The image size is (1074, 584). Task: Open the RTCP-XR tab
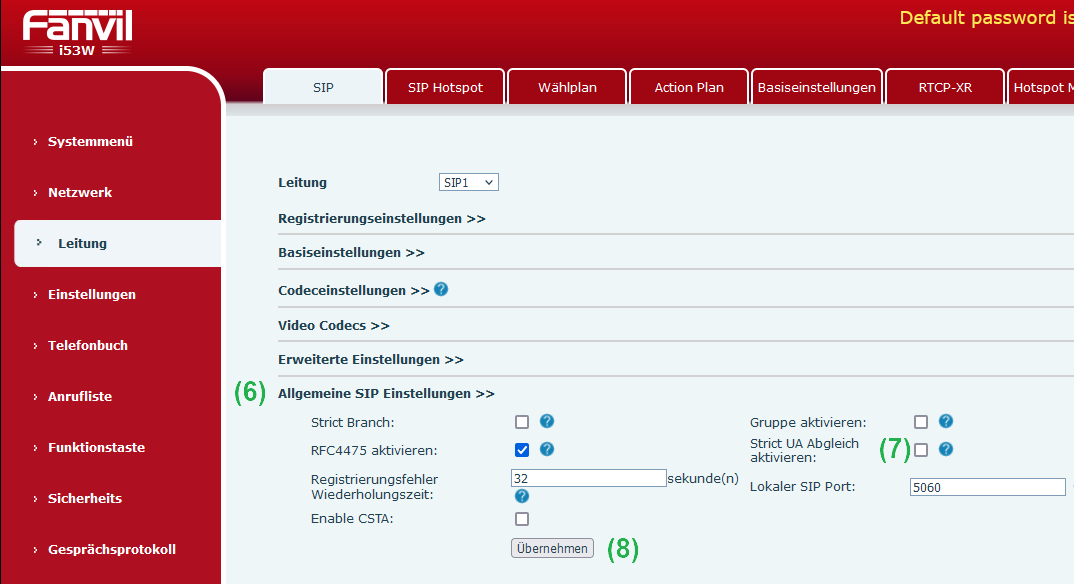click(945, 87)
